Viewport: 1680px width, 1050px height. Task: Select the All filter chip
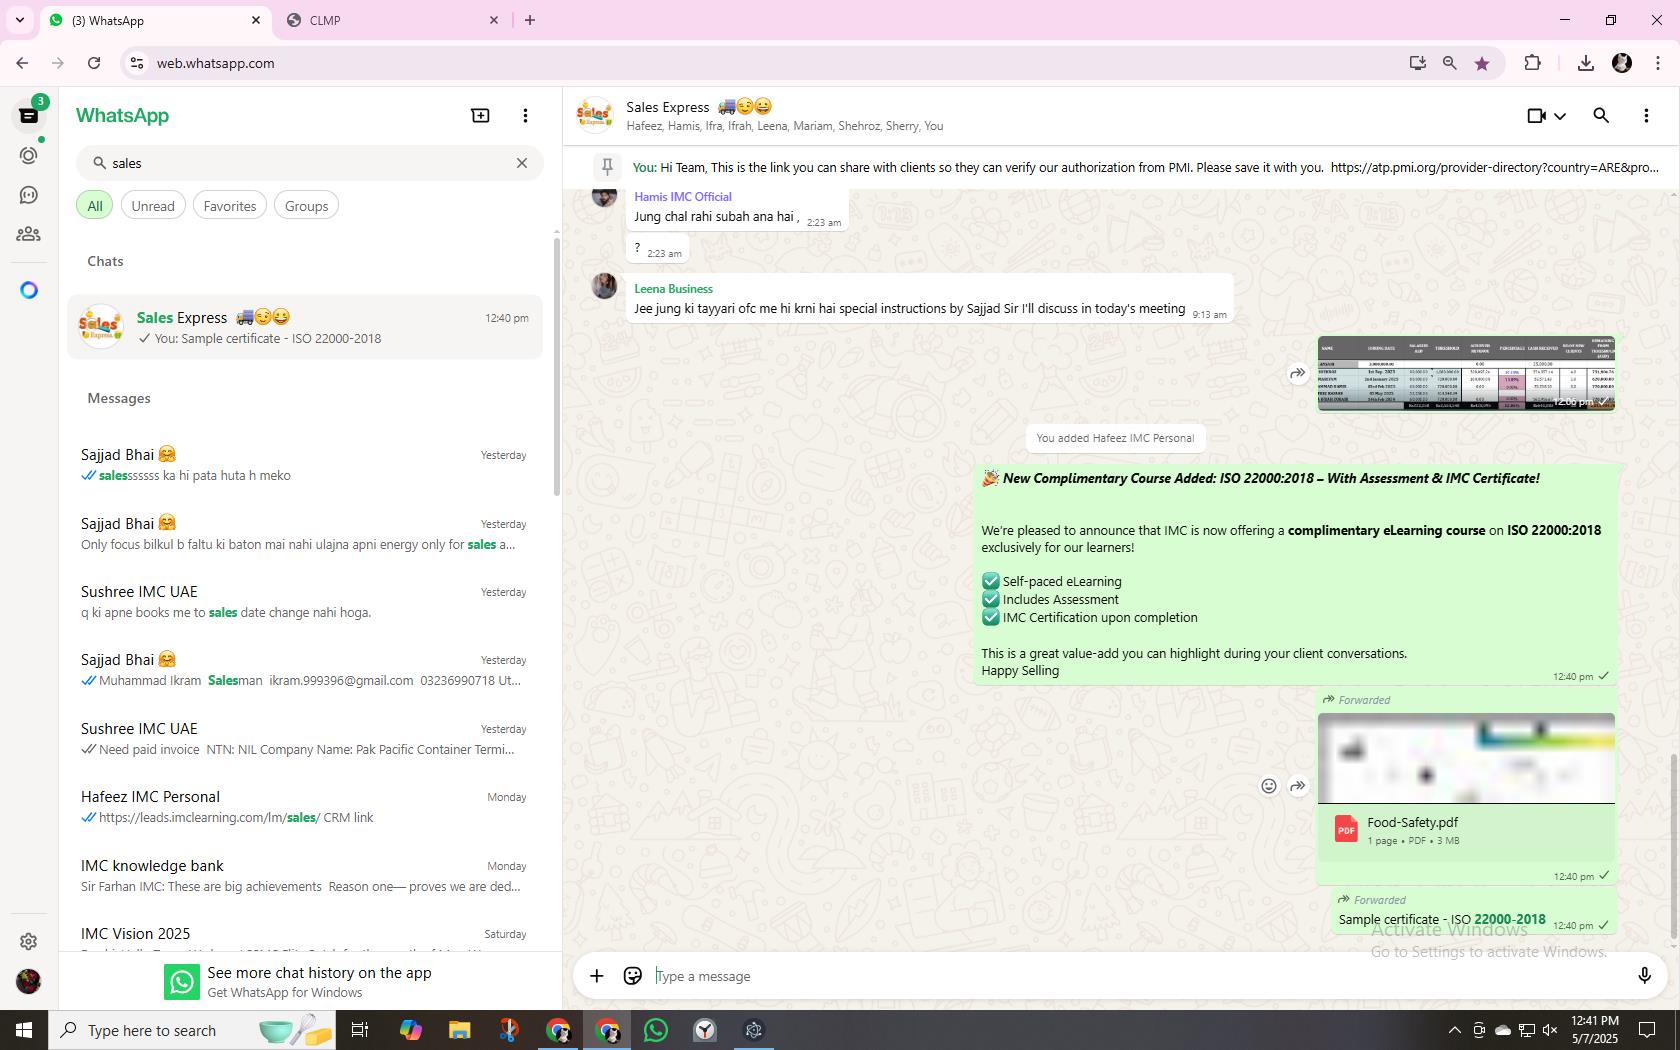pyautogui.click(x=95, y=206)
